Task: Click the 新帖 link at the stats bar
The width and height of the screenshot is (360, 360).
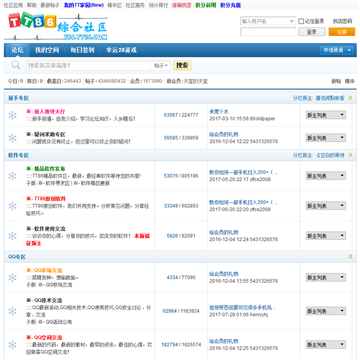Action: pos(336,81)
